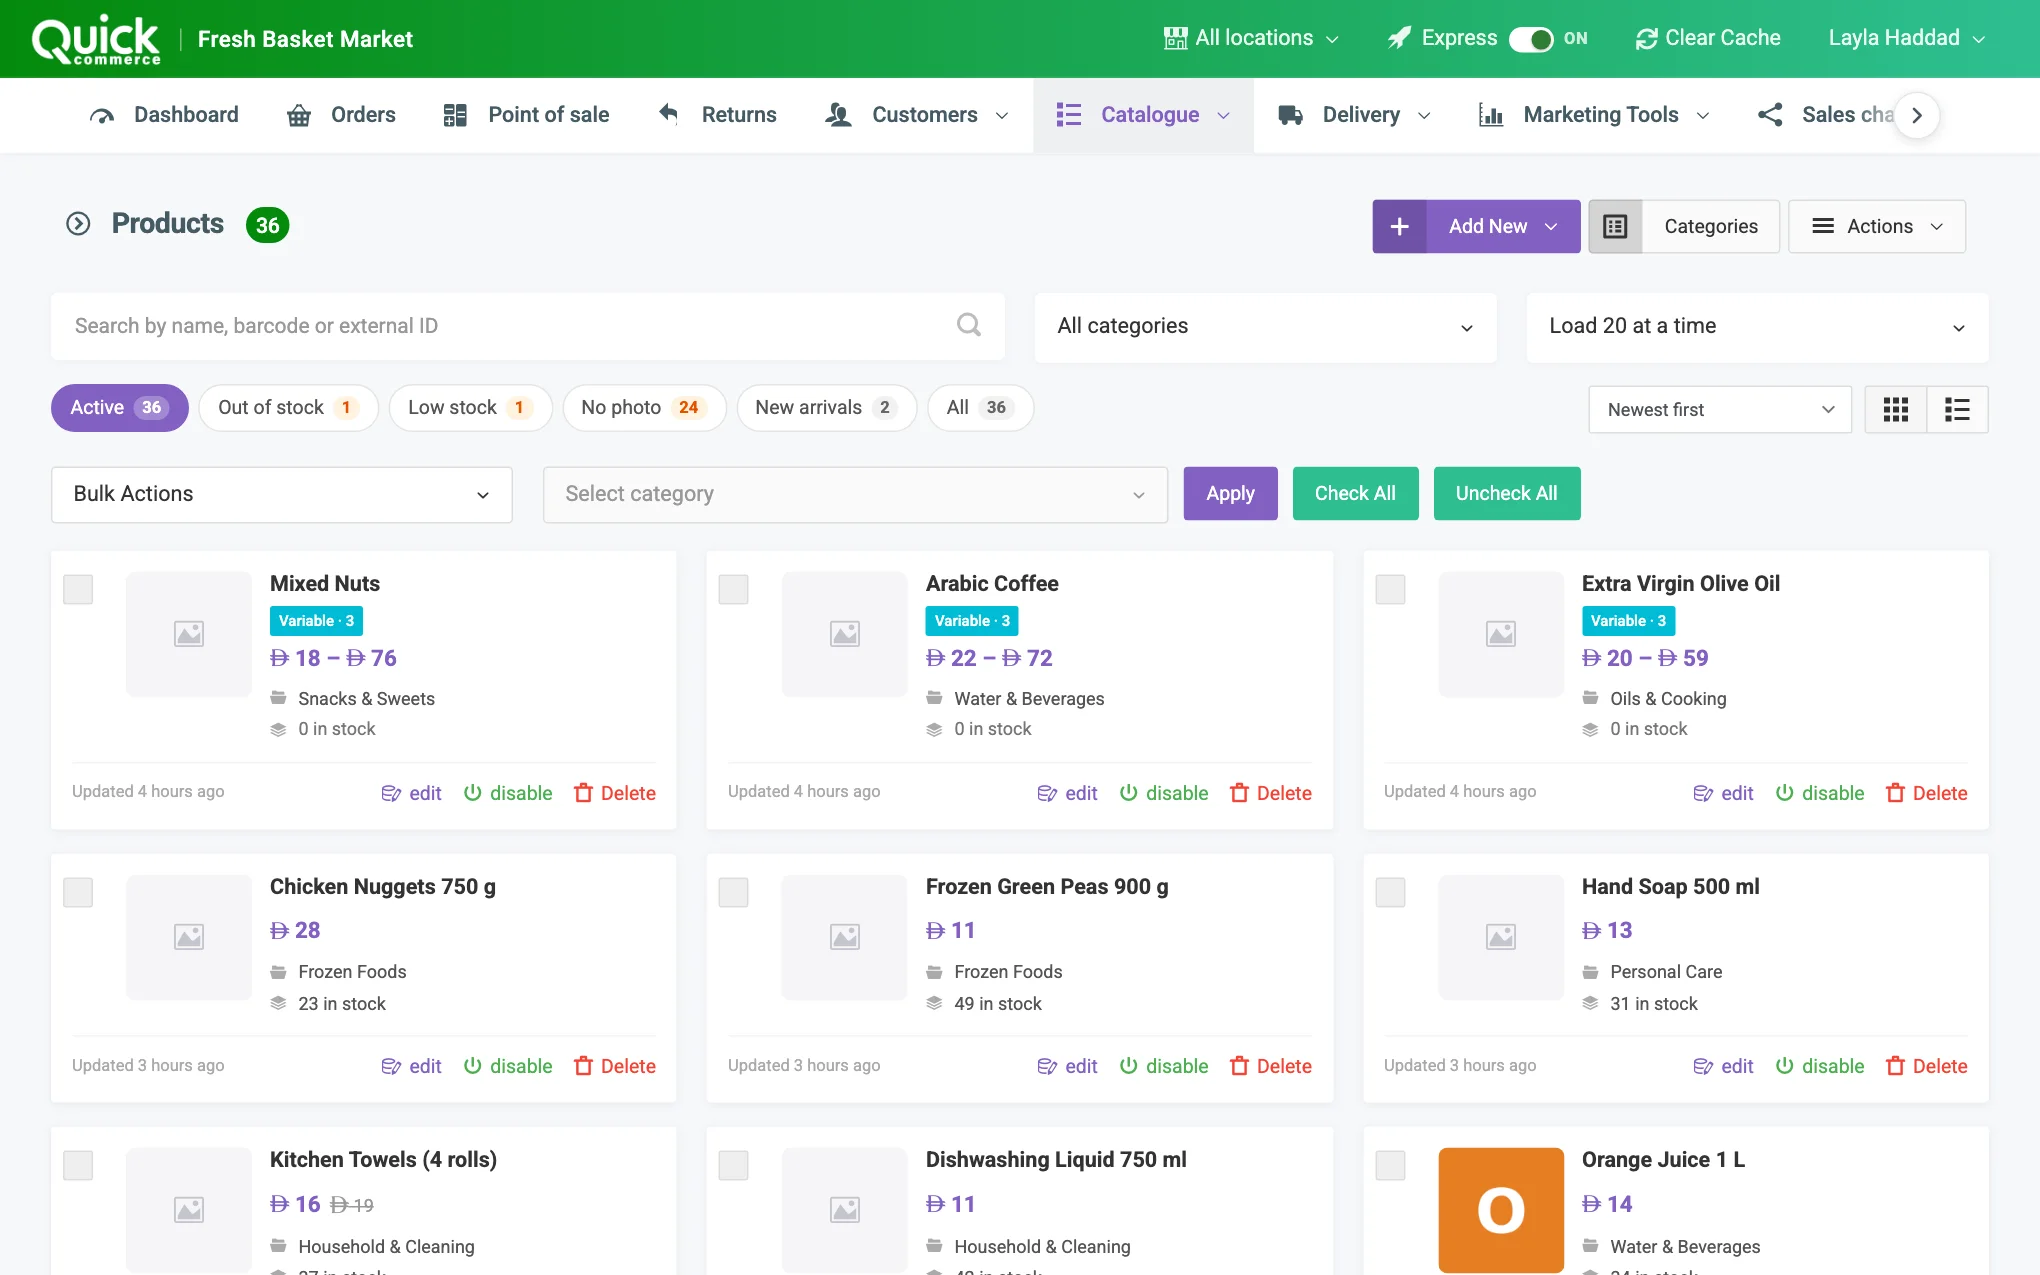Click the Delivery truck icon
Viewport: 2040px width, 1275px height.
[x=1290, y=115]
